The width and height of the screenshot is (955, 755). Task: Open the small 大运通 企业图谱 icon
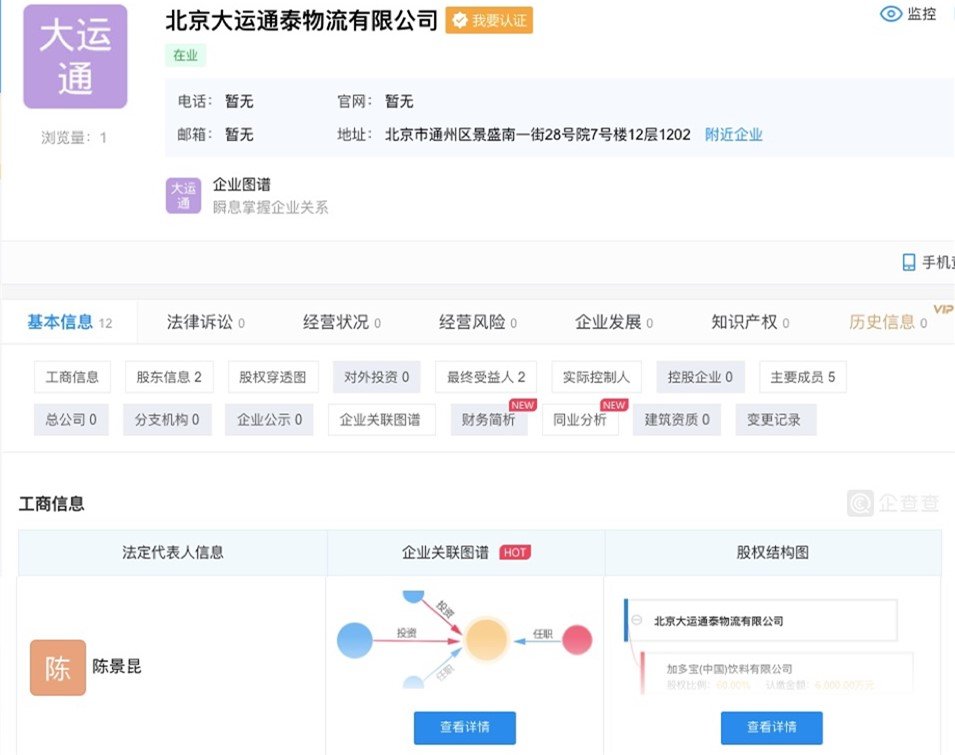pyautogui.click(x=183, y=195)
